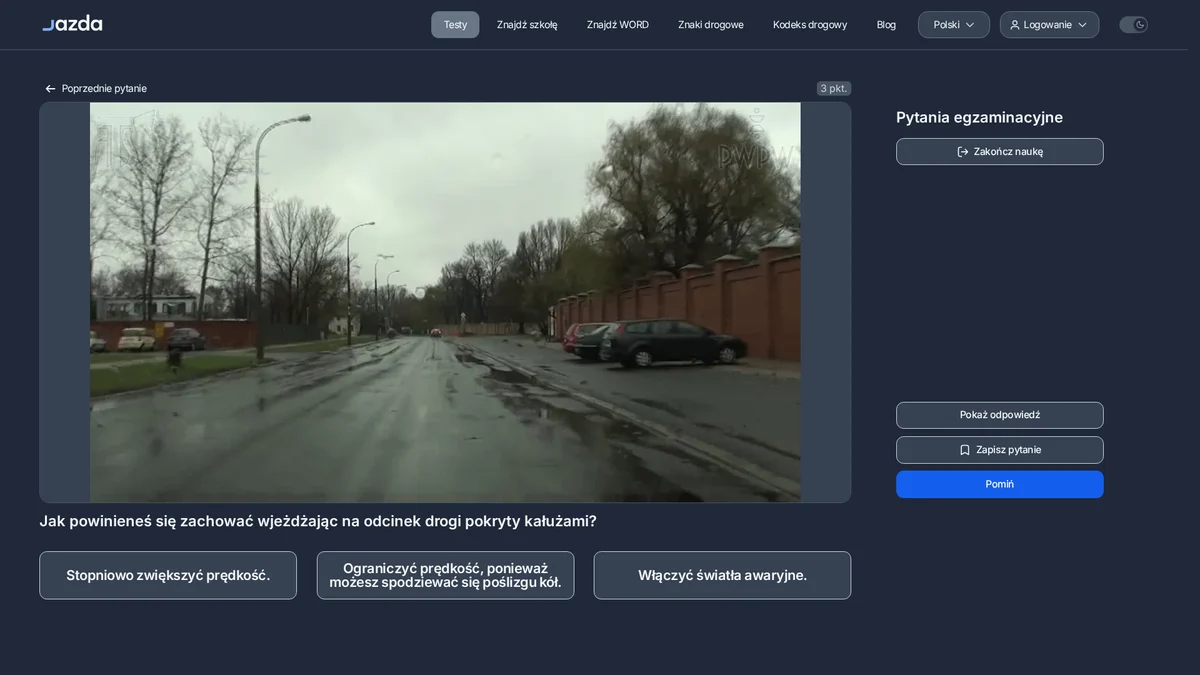Click the user icon beside Logowanie
The width and height of the screenshot is (1200, 675).
[1015, 25]
